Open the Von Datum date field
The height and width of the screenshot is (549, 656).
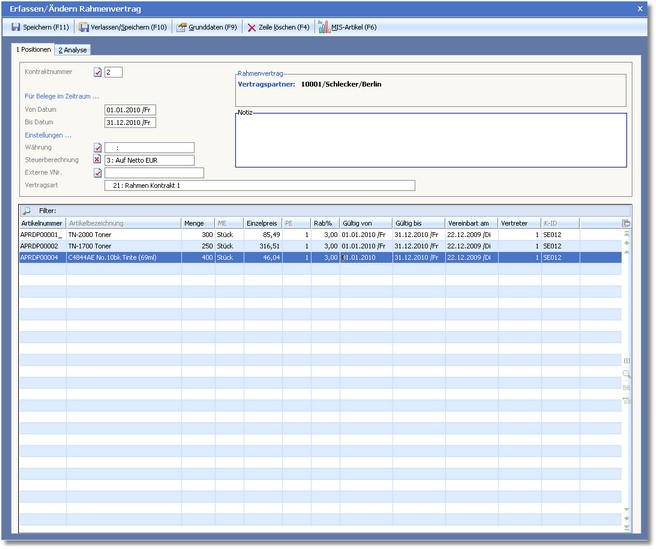(130, 110)
